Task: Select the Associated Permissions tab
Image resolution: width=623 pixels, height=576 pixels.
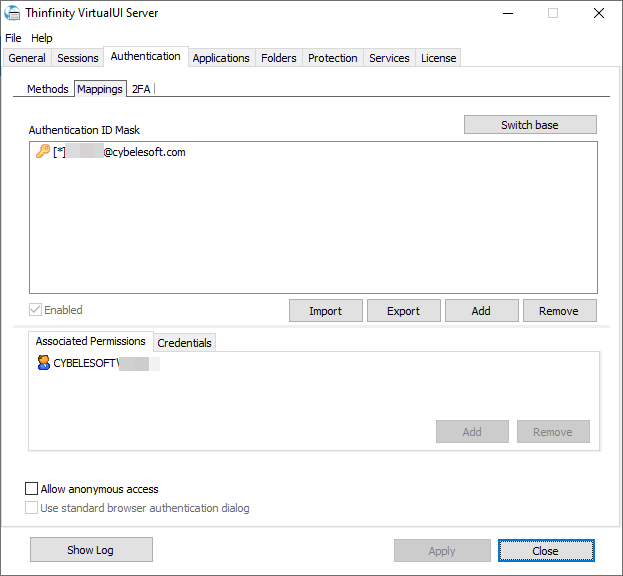Action: (x=91, y=341)
